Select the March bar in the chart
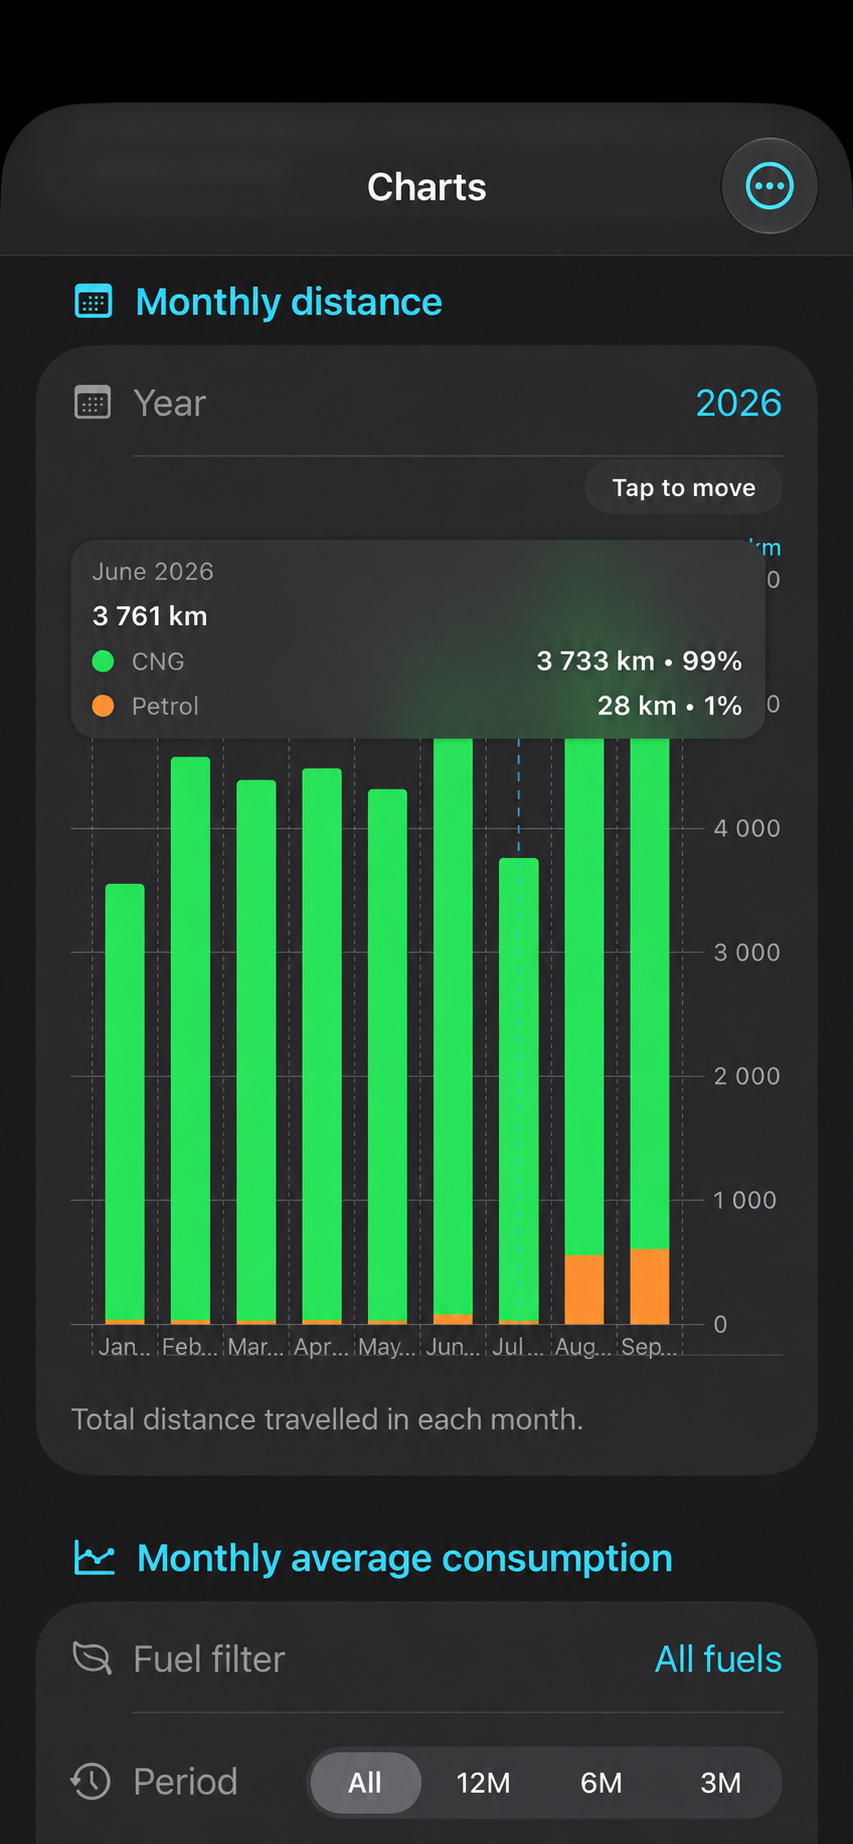 256,1052
